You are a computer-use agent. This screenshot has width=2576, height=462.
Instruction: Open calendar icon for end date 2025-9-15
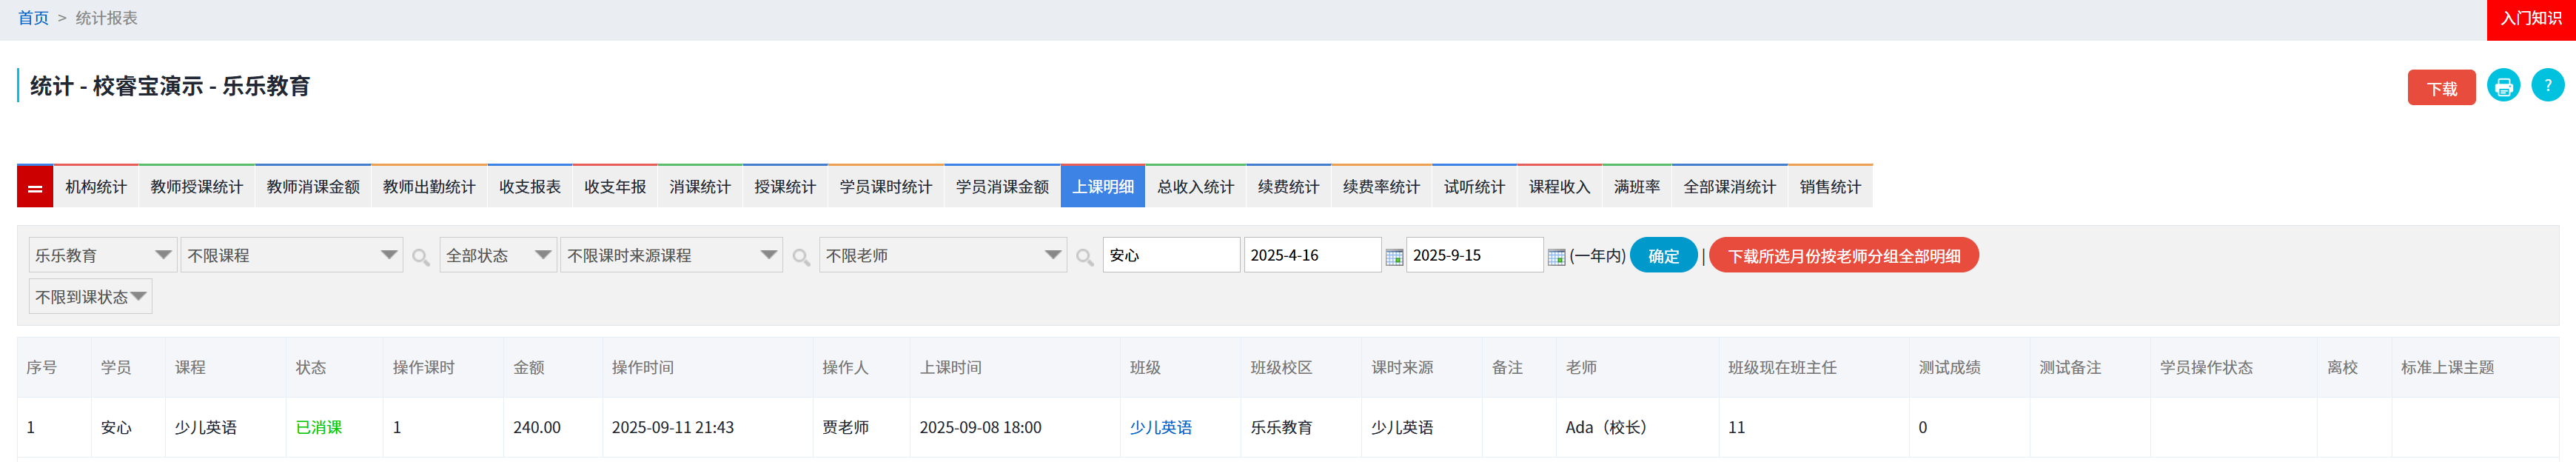[x=1556, y=257]
